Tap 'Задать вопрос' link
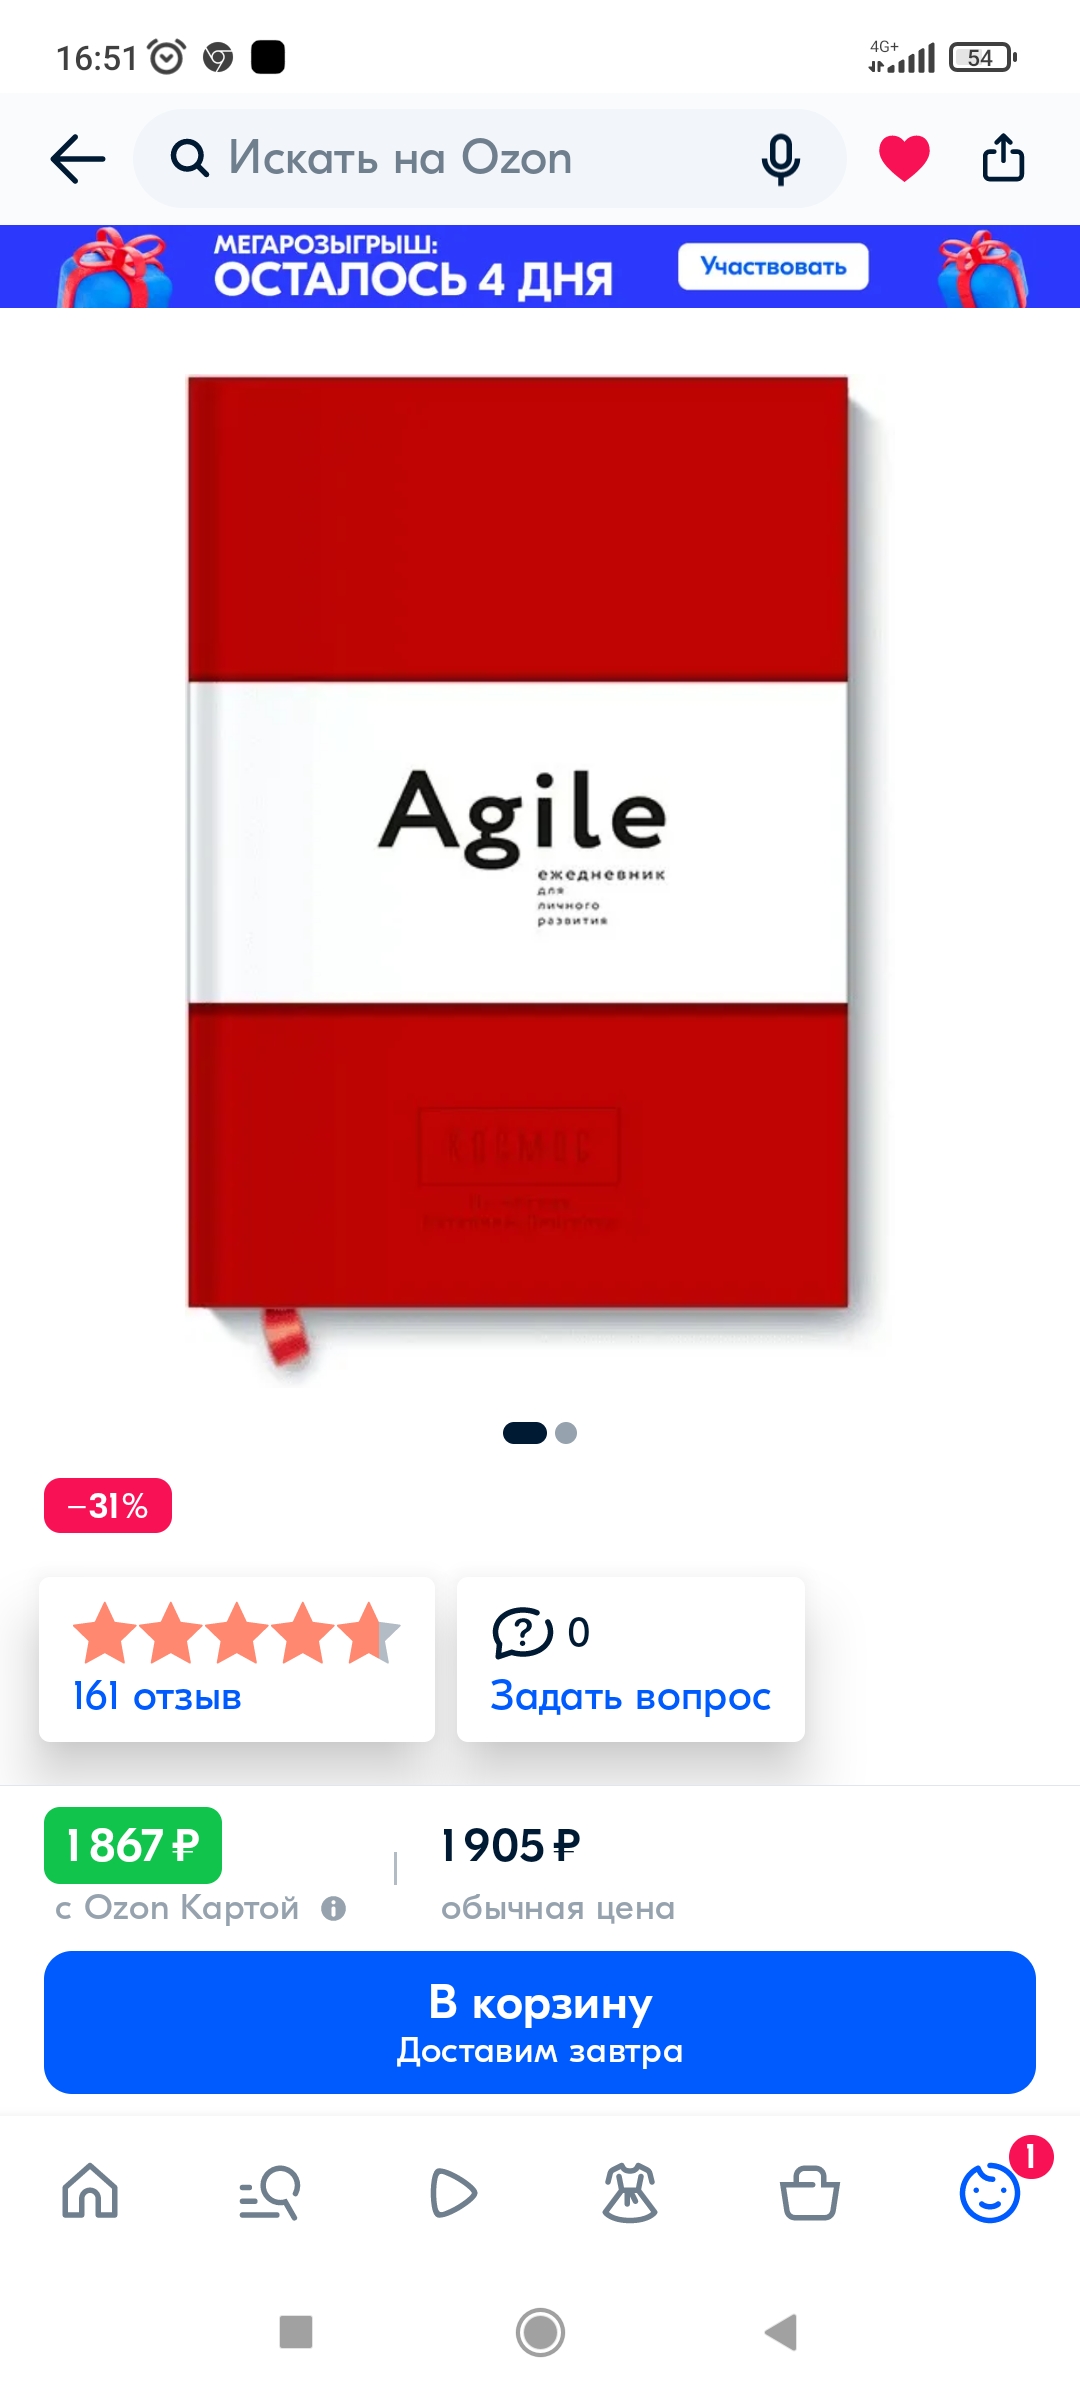 (630, 1696)
